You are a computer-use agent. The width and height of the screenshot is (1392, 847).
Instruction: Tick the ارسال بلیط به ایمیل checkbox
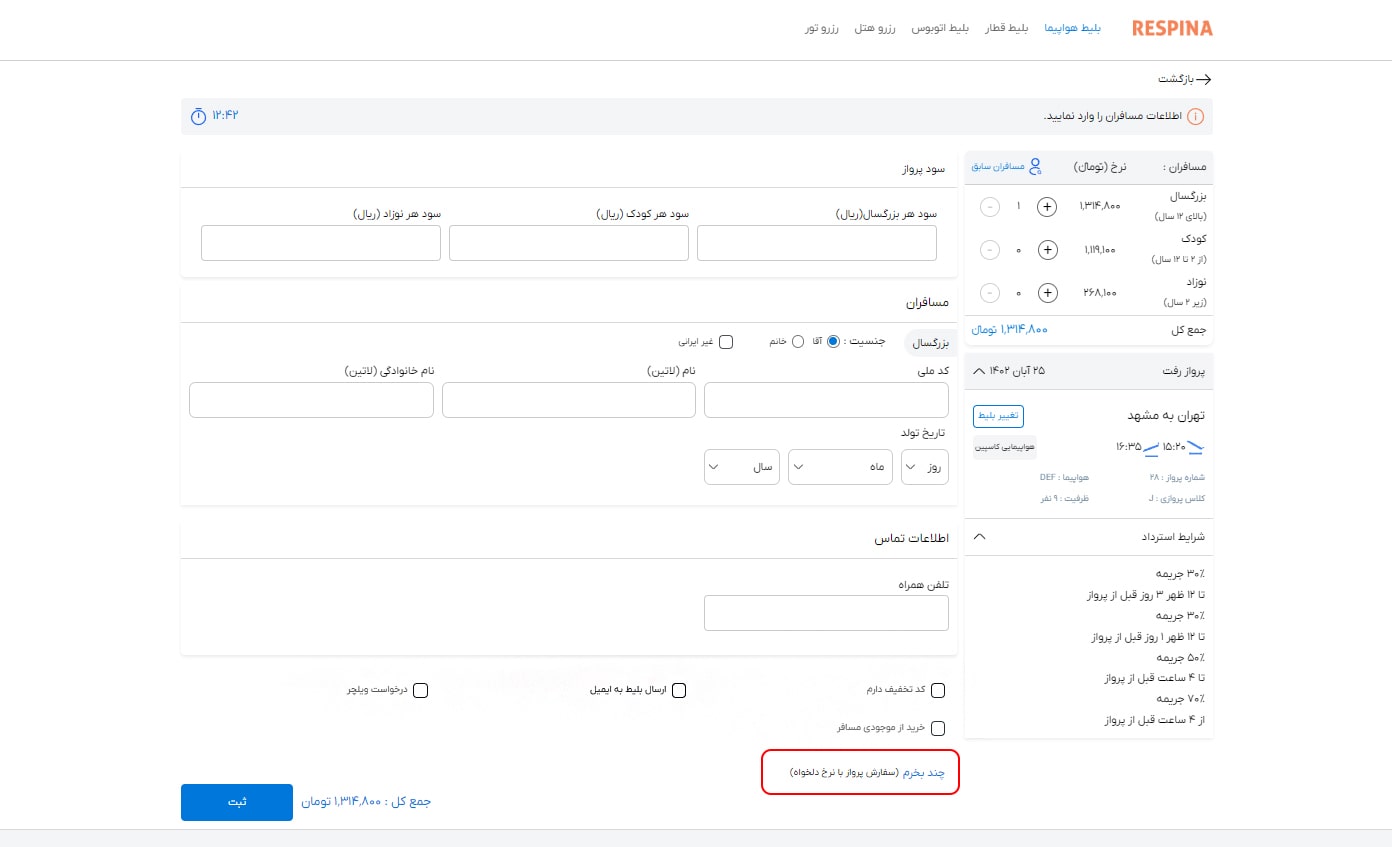tap(679, 690)
